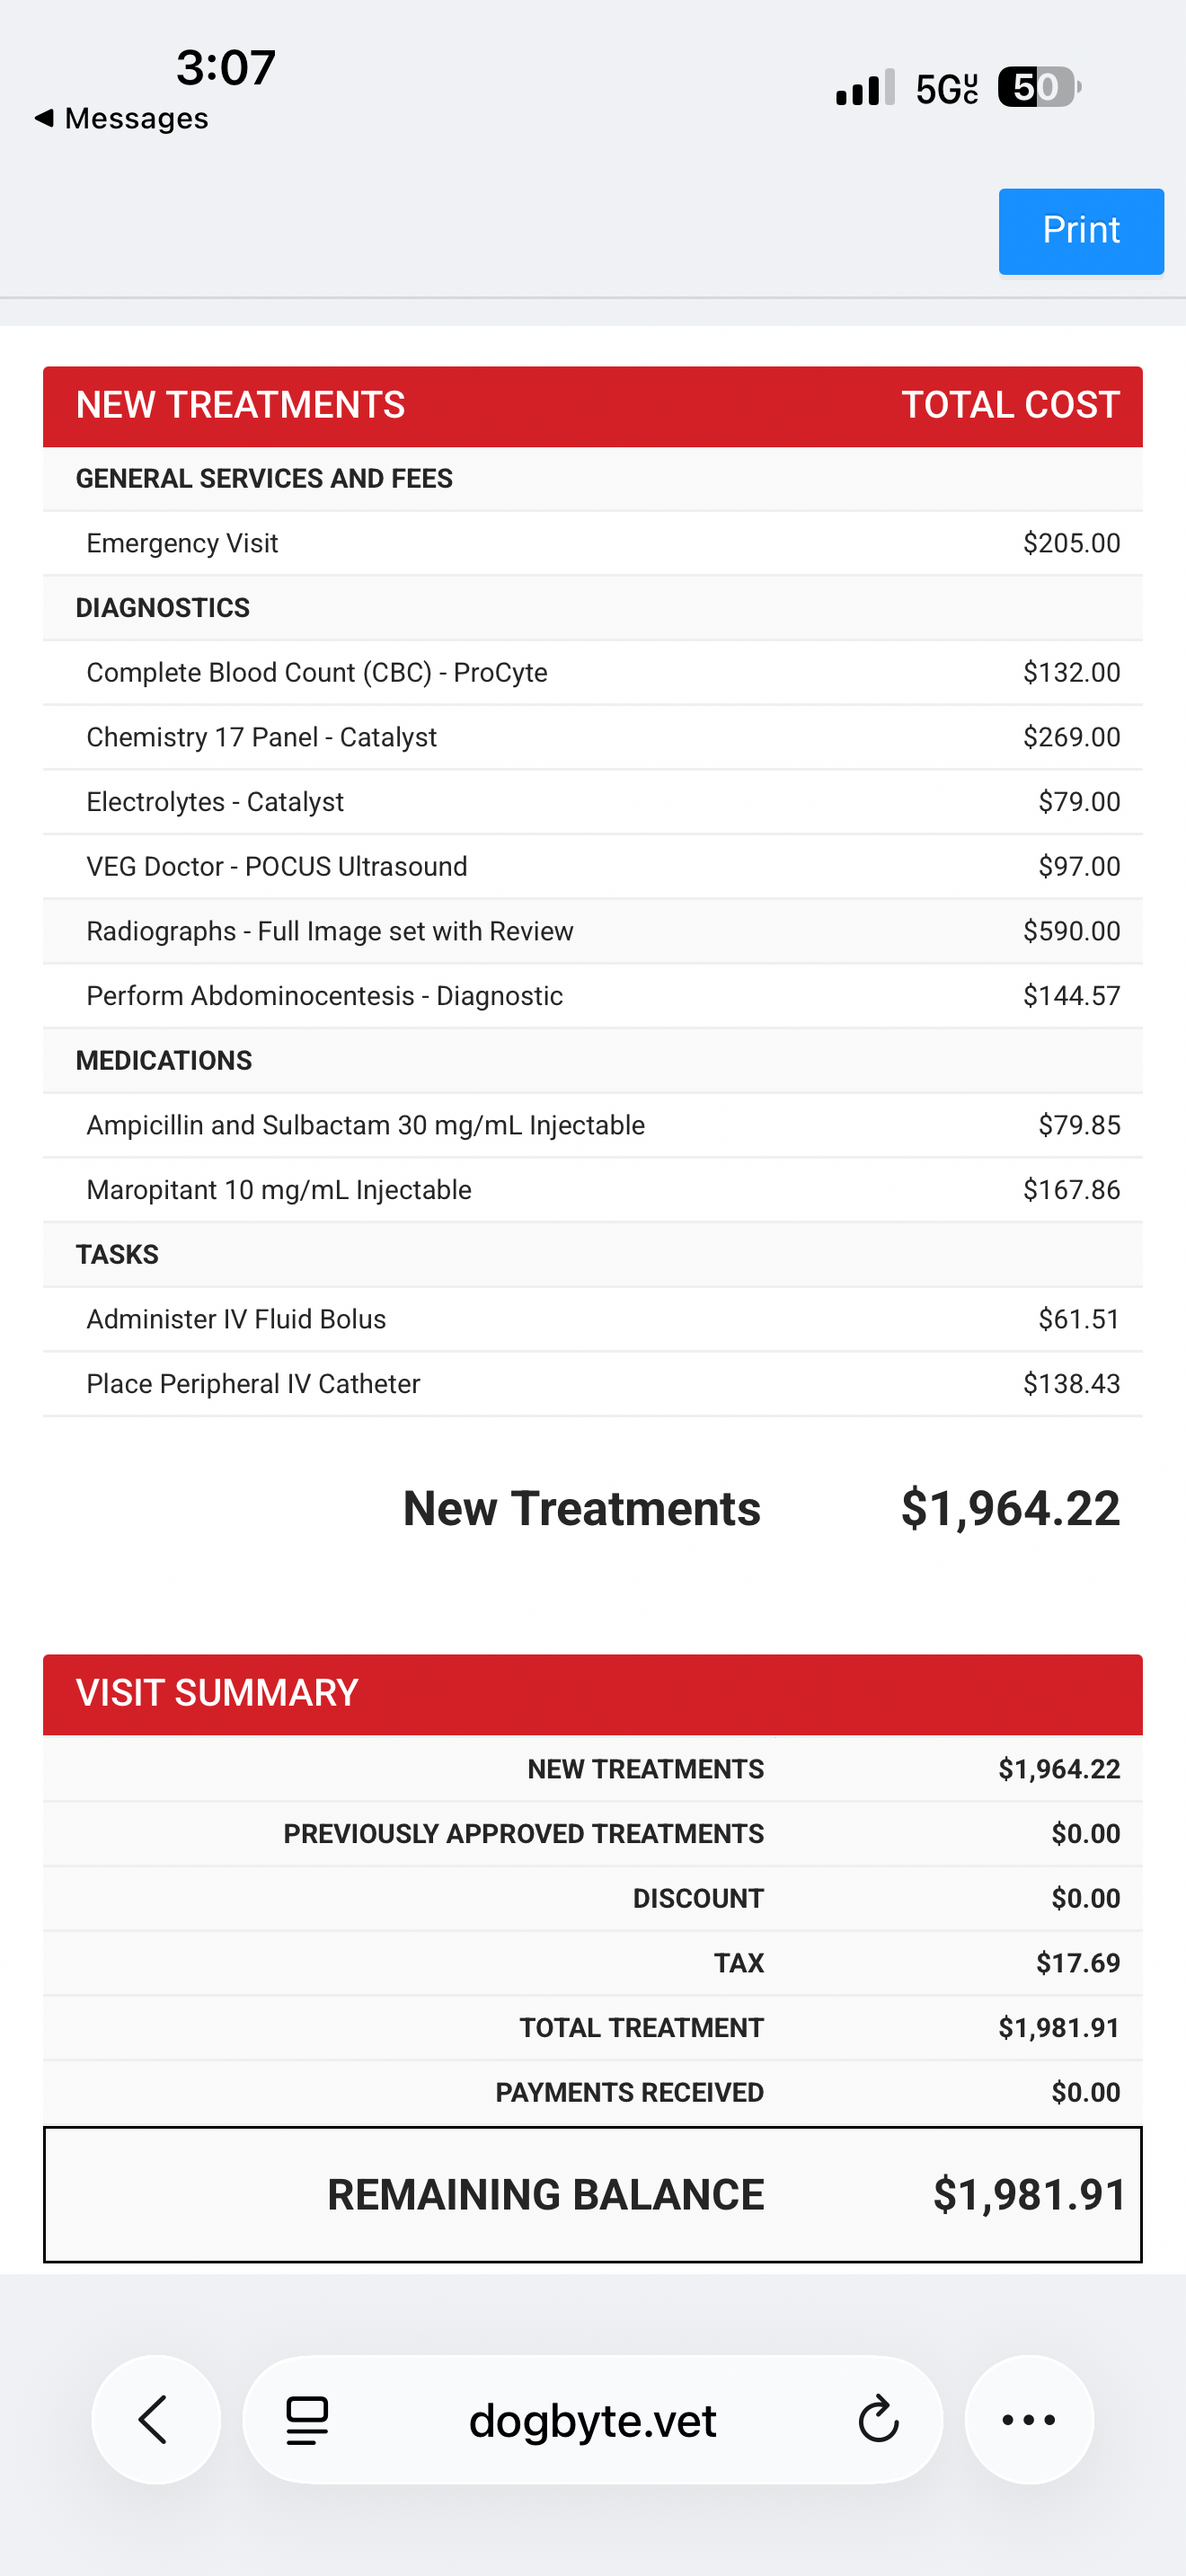The height and width of the screenshot is (2576, 1186).
Task: Tap the back arrow to Messages
Action: tap(44, 118)
